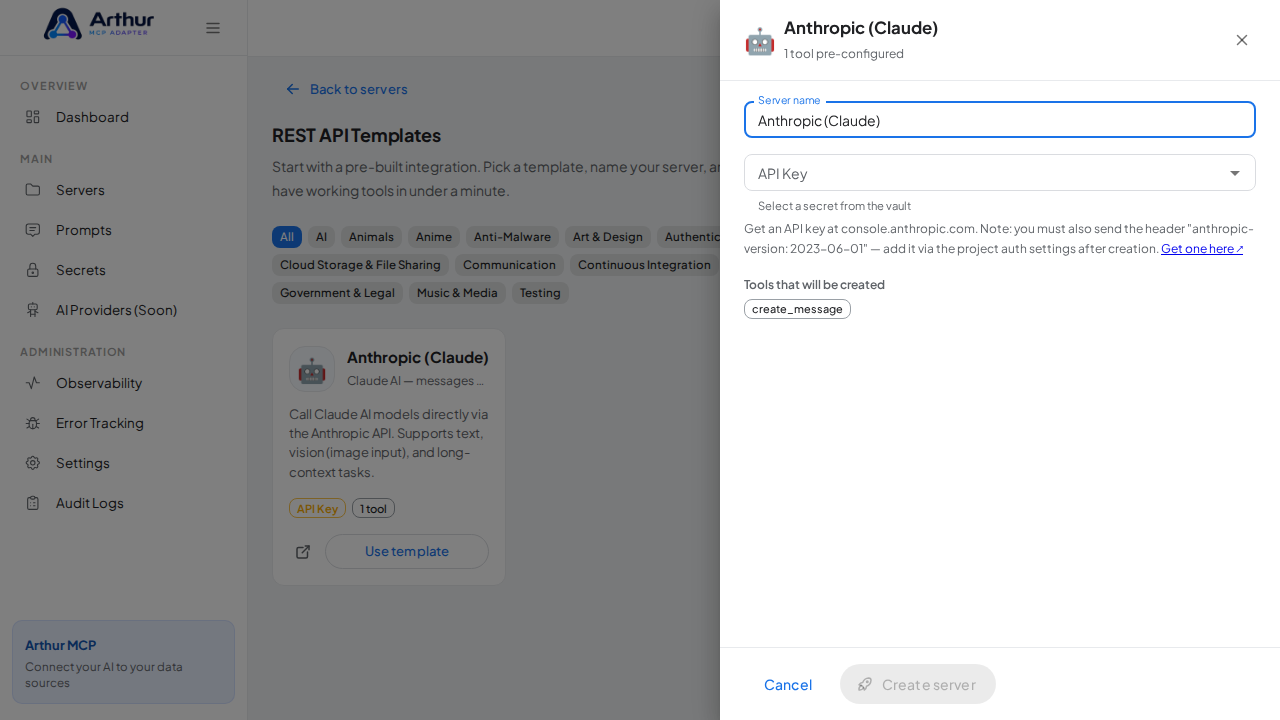Filter by Government & Legal category
This screenshot has width=1280, height=720.
click(337, 293)
